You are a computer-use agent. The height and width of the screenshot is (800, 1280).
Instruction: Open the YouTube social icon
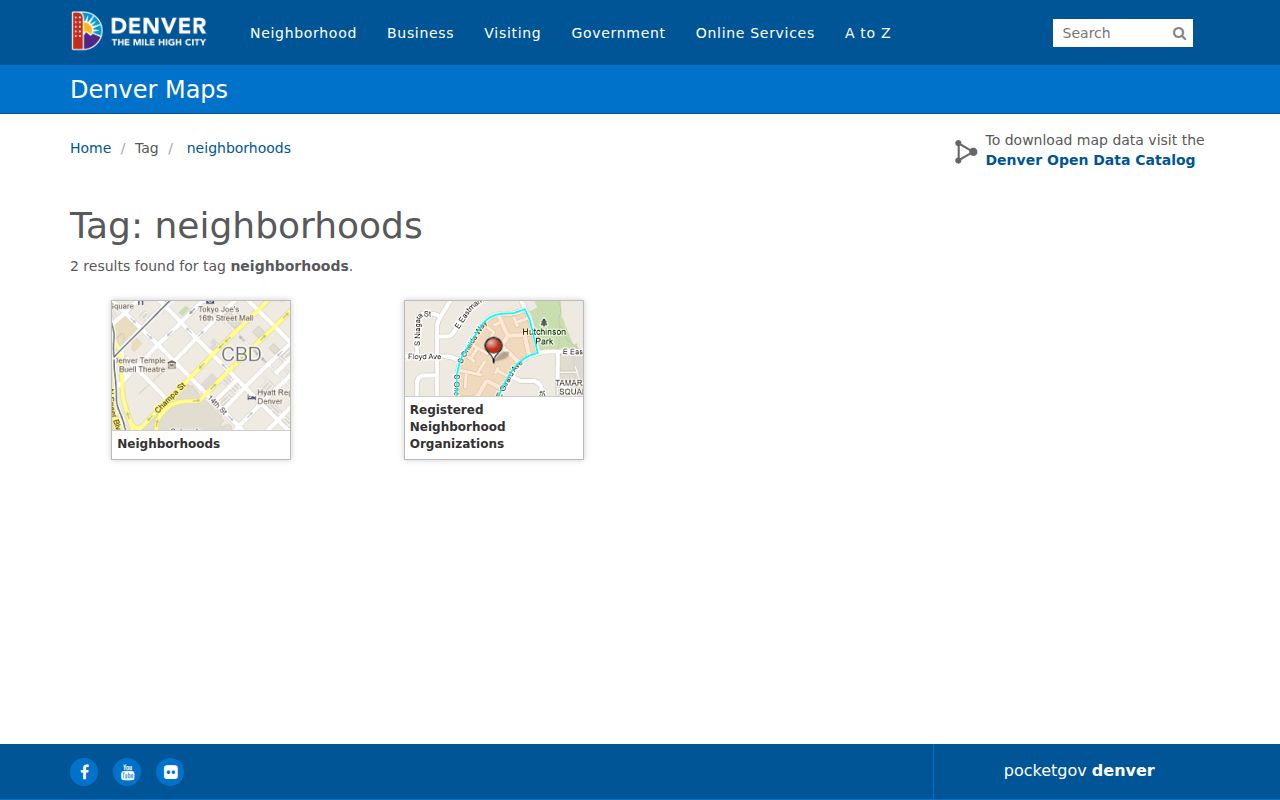pos(127,772)
